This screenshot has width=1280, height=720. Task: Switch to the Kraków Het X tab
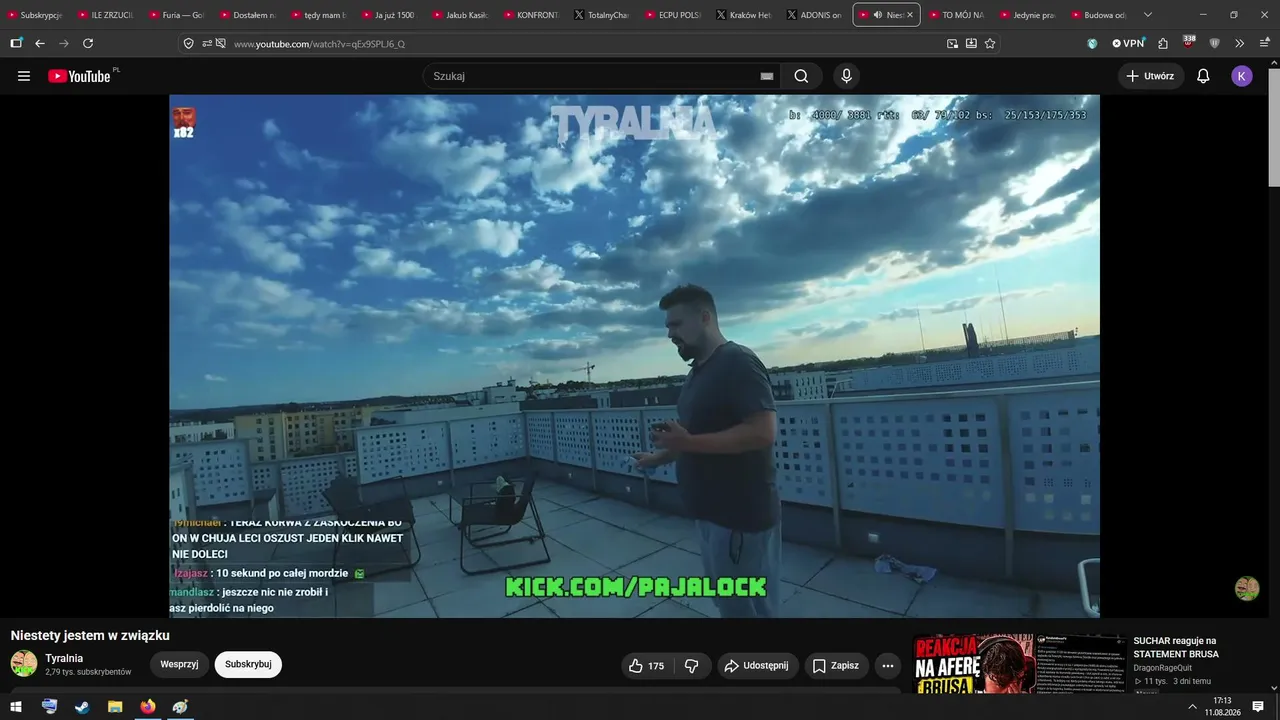[744, 15]
